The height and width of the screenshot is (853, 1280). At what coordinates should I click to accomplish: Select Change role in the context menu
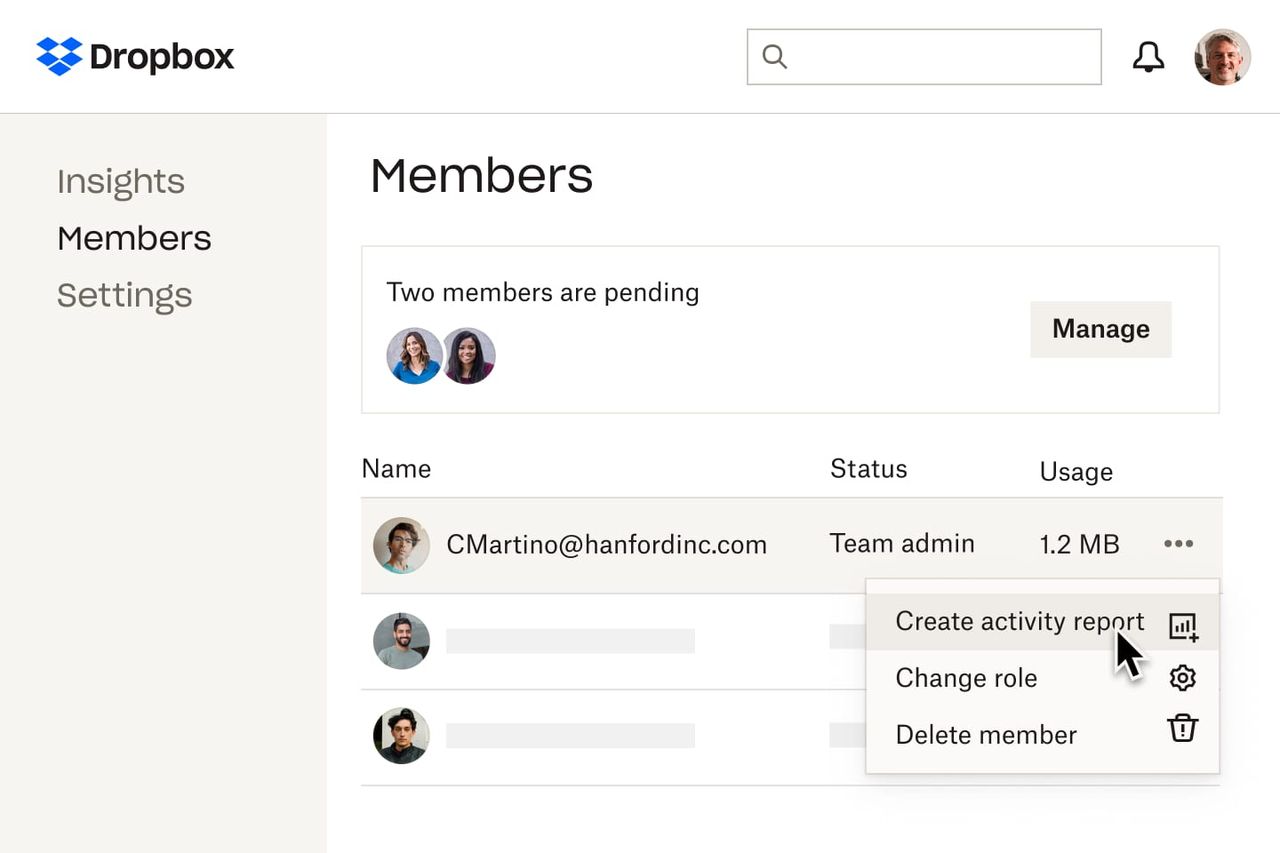966,678
